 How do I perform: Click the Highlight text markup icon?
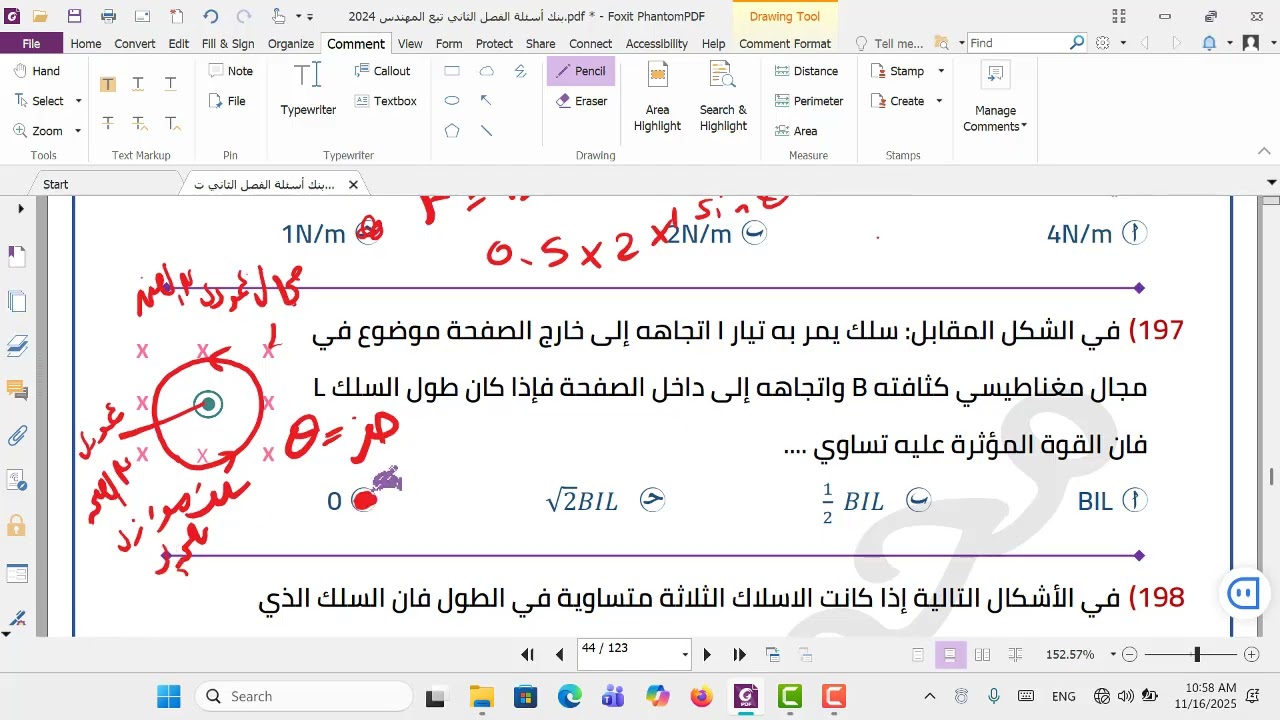107,84
